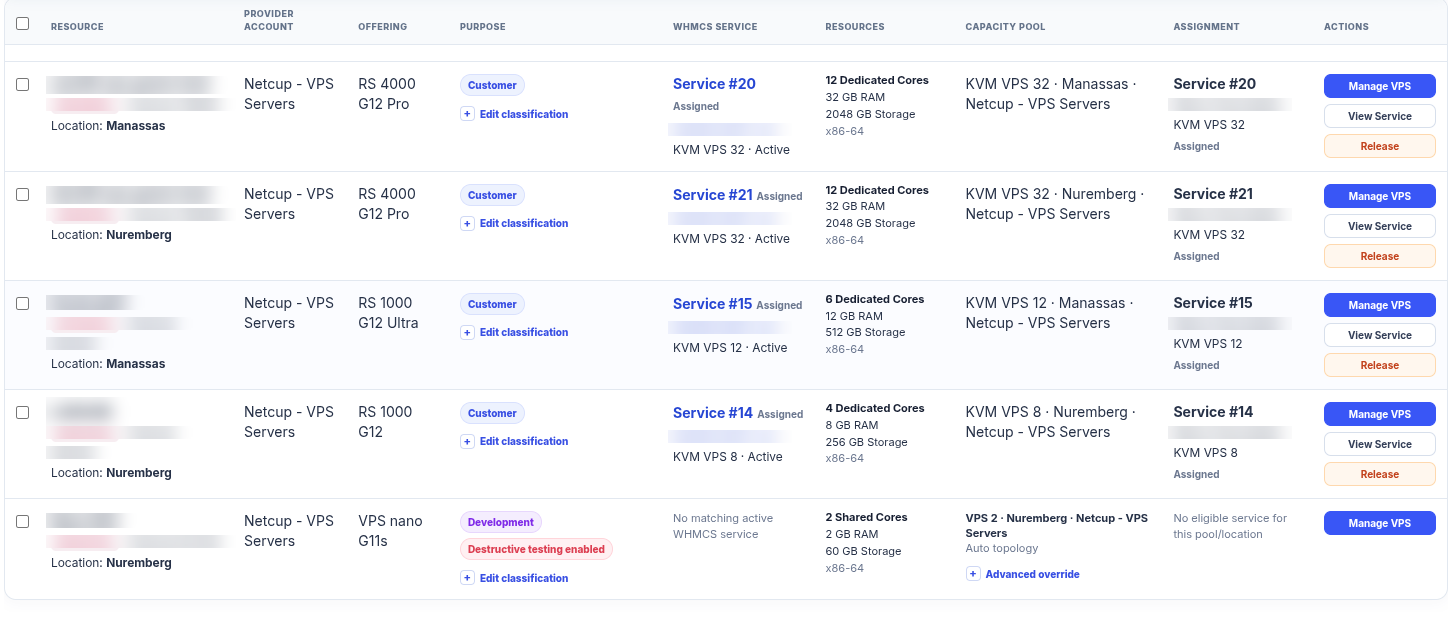Image resolution: width=1448 pixels, height=618 pixels.
Task: Check the row checkbox for Service #15
Action: (x=23, y=304)
